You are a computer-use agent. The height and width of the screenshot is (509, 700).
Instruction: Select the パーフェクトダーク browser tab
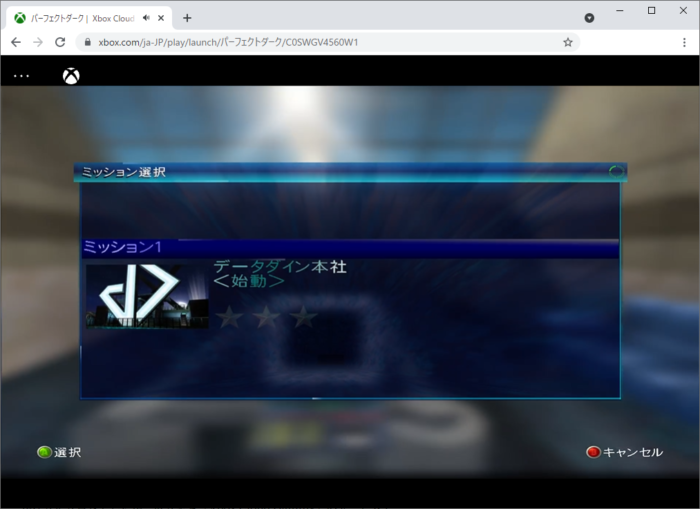point(80,18)
